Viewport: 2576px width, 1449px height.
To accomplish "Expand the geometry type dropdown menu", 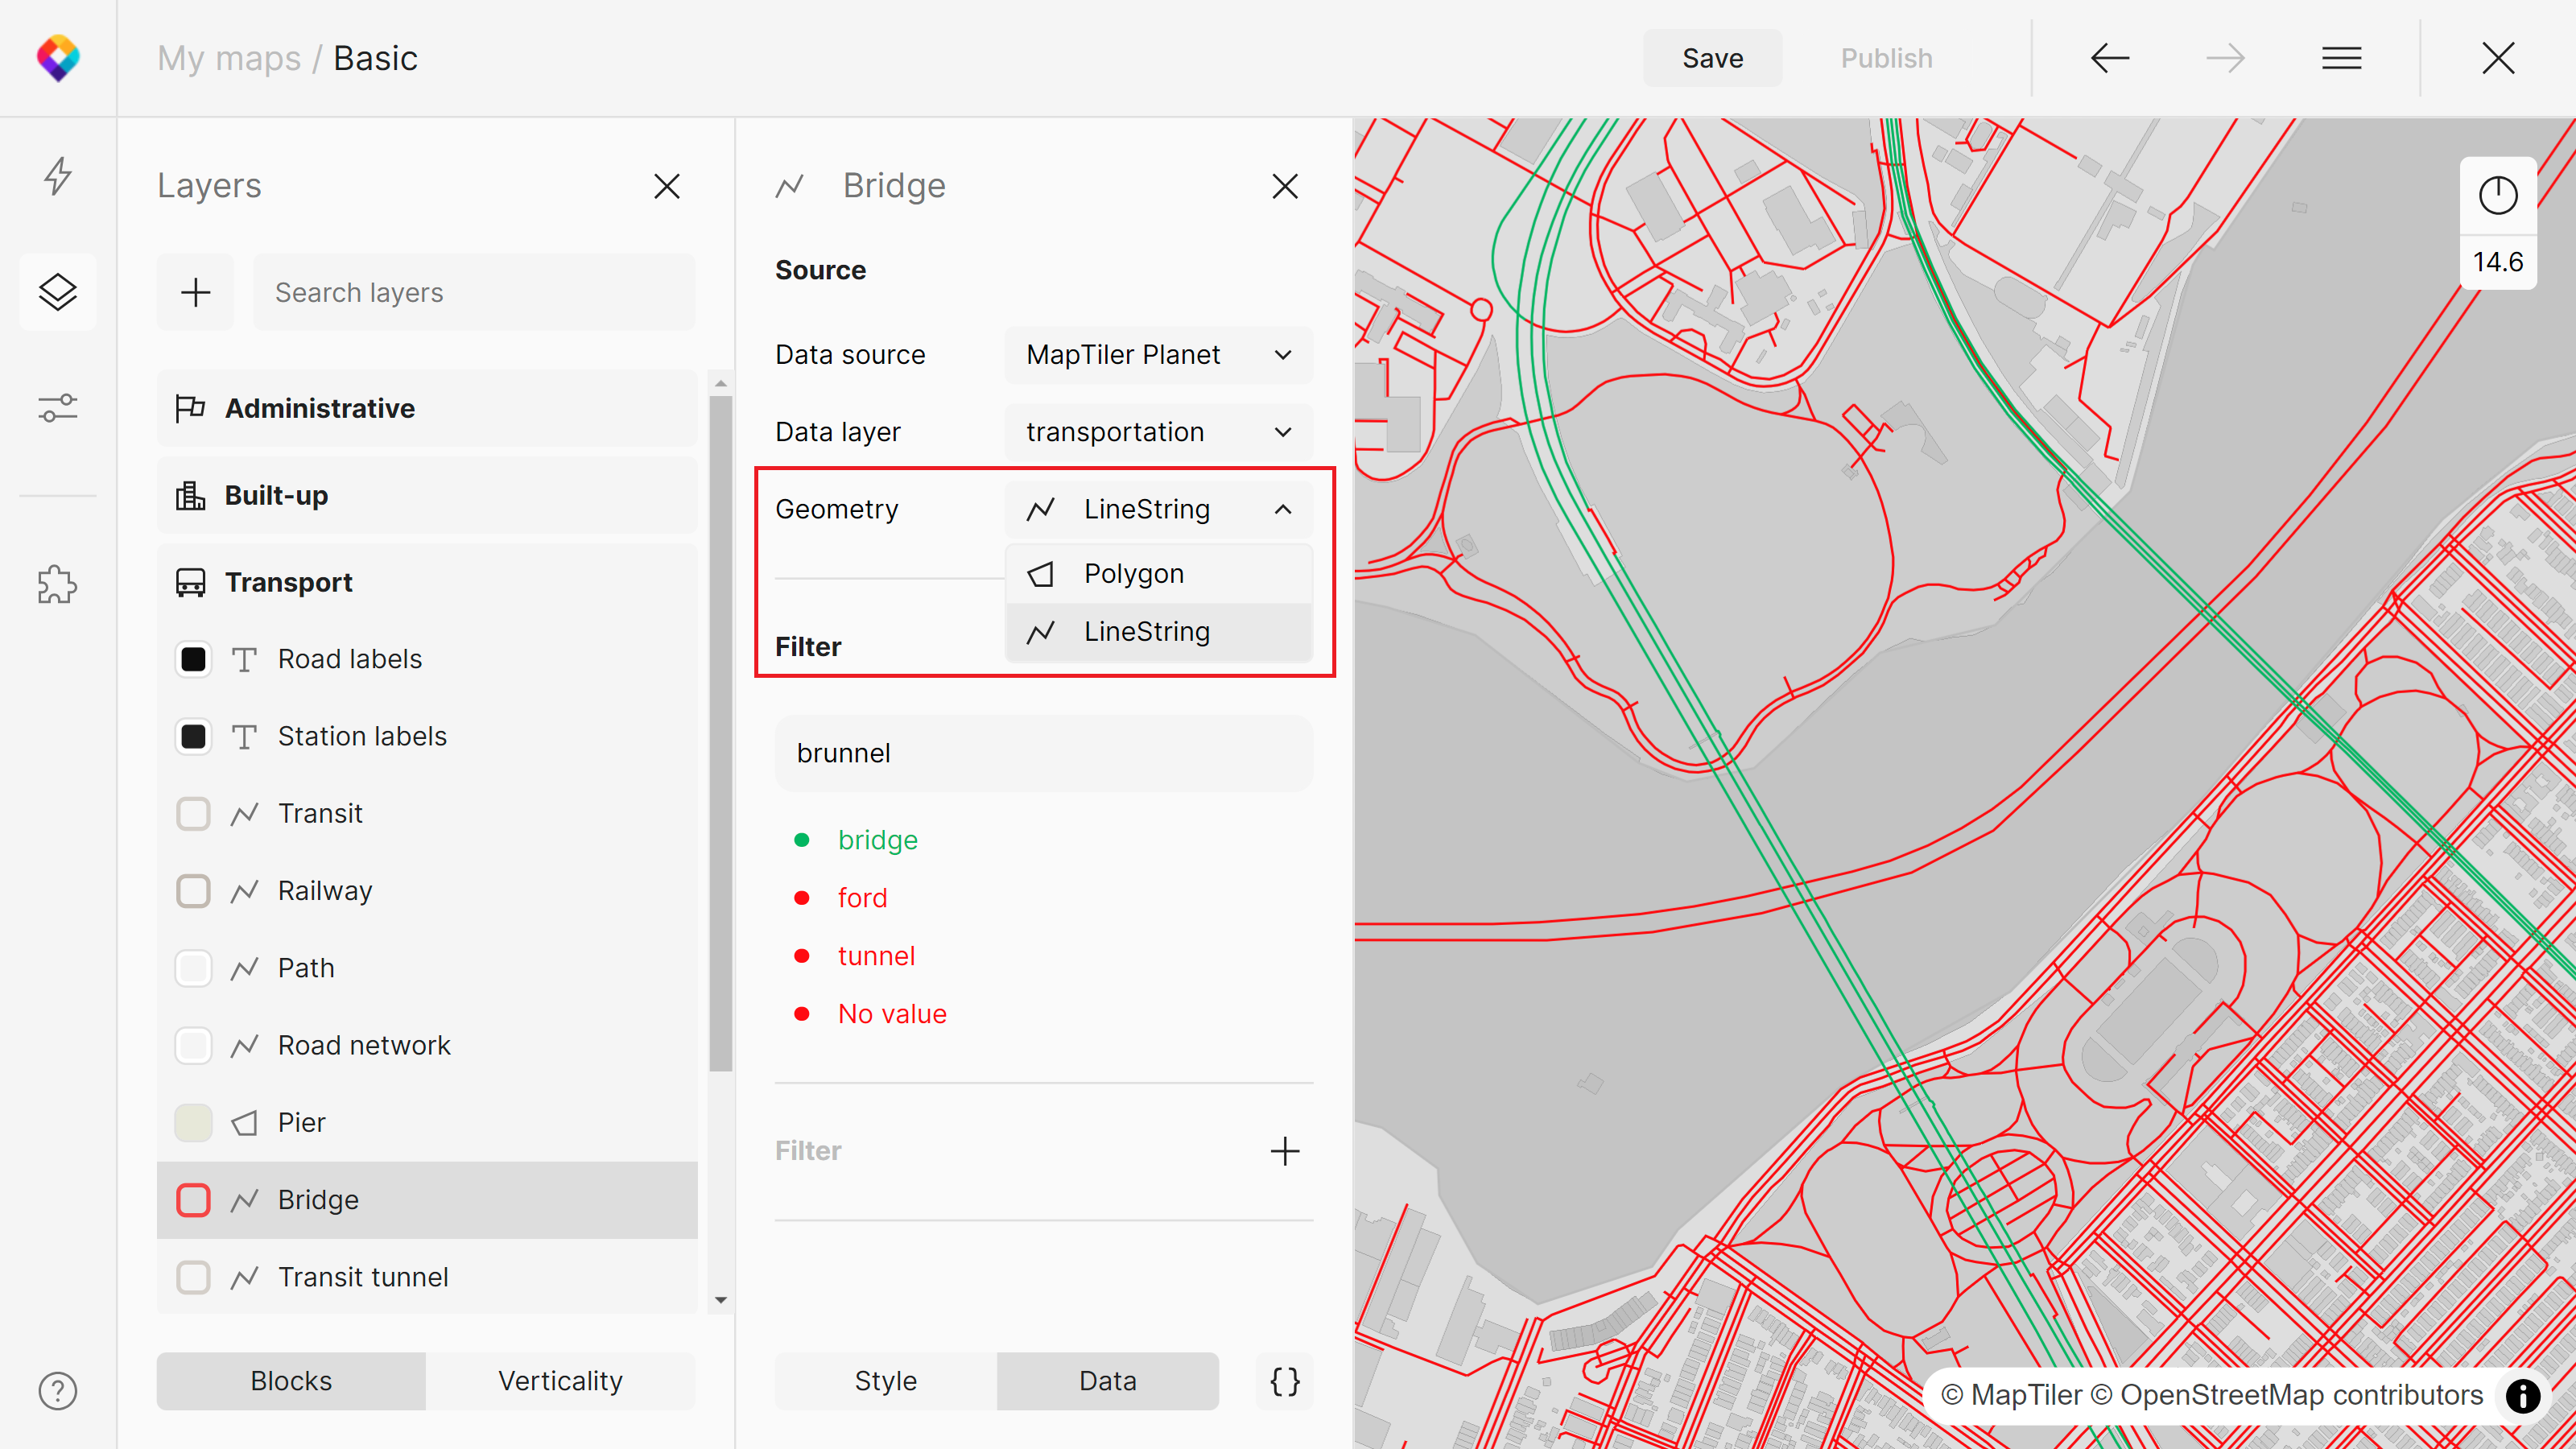I will point(1159,510).
